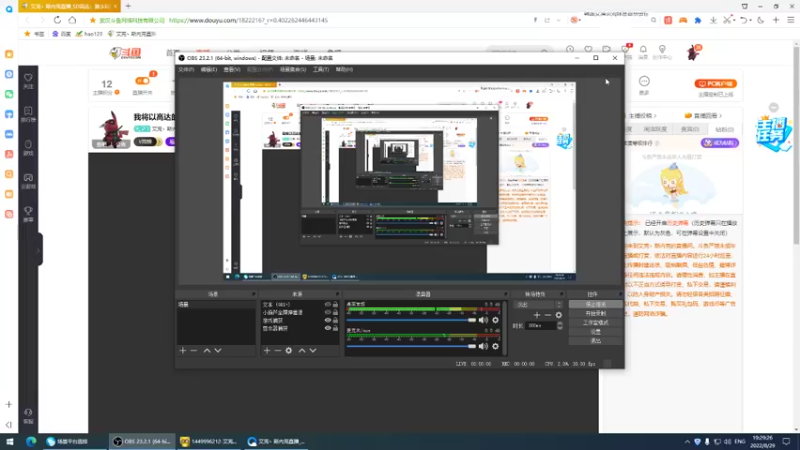Pop out the 控件 dock panel
The width and height of the screenshot is (800, 450).
tap(620, 294)
